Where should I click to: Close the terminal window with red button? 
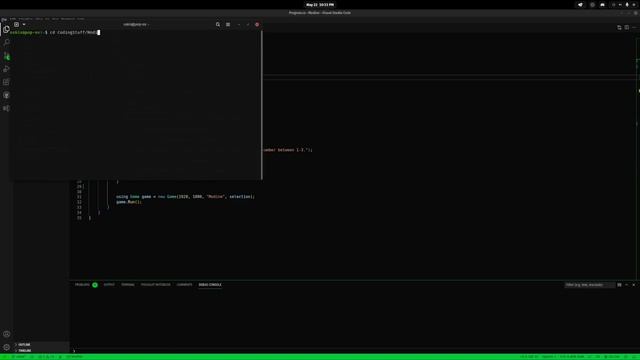tap(257, 24)
